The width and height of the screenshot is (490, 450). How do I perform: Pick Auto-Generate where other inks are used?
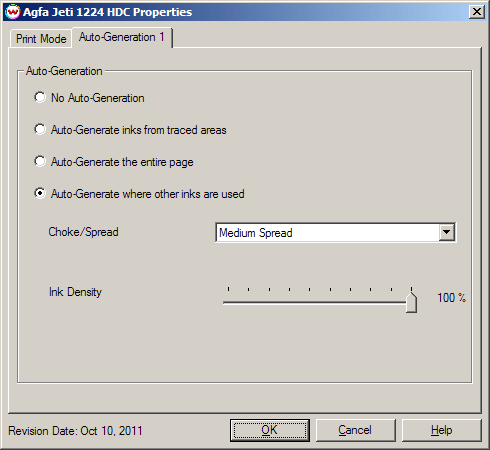coord(40,193)
